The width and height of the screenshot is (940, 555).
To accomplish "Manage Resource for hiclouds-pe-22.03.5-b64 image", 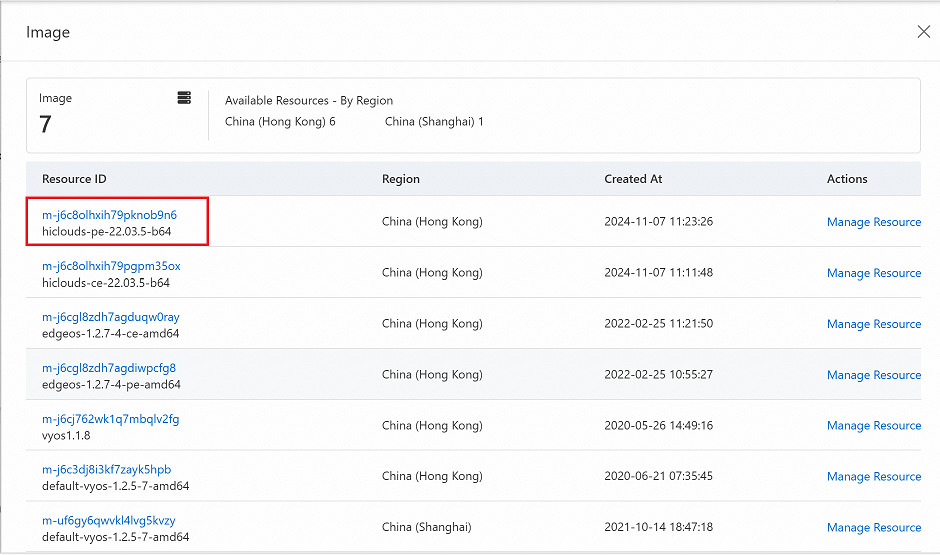I will 873,222.
